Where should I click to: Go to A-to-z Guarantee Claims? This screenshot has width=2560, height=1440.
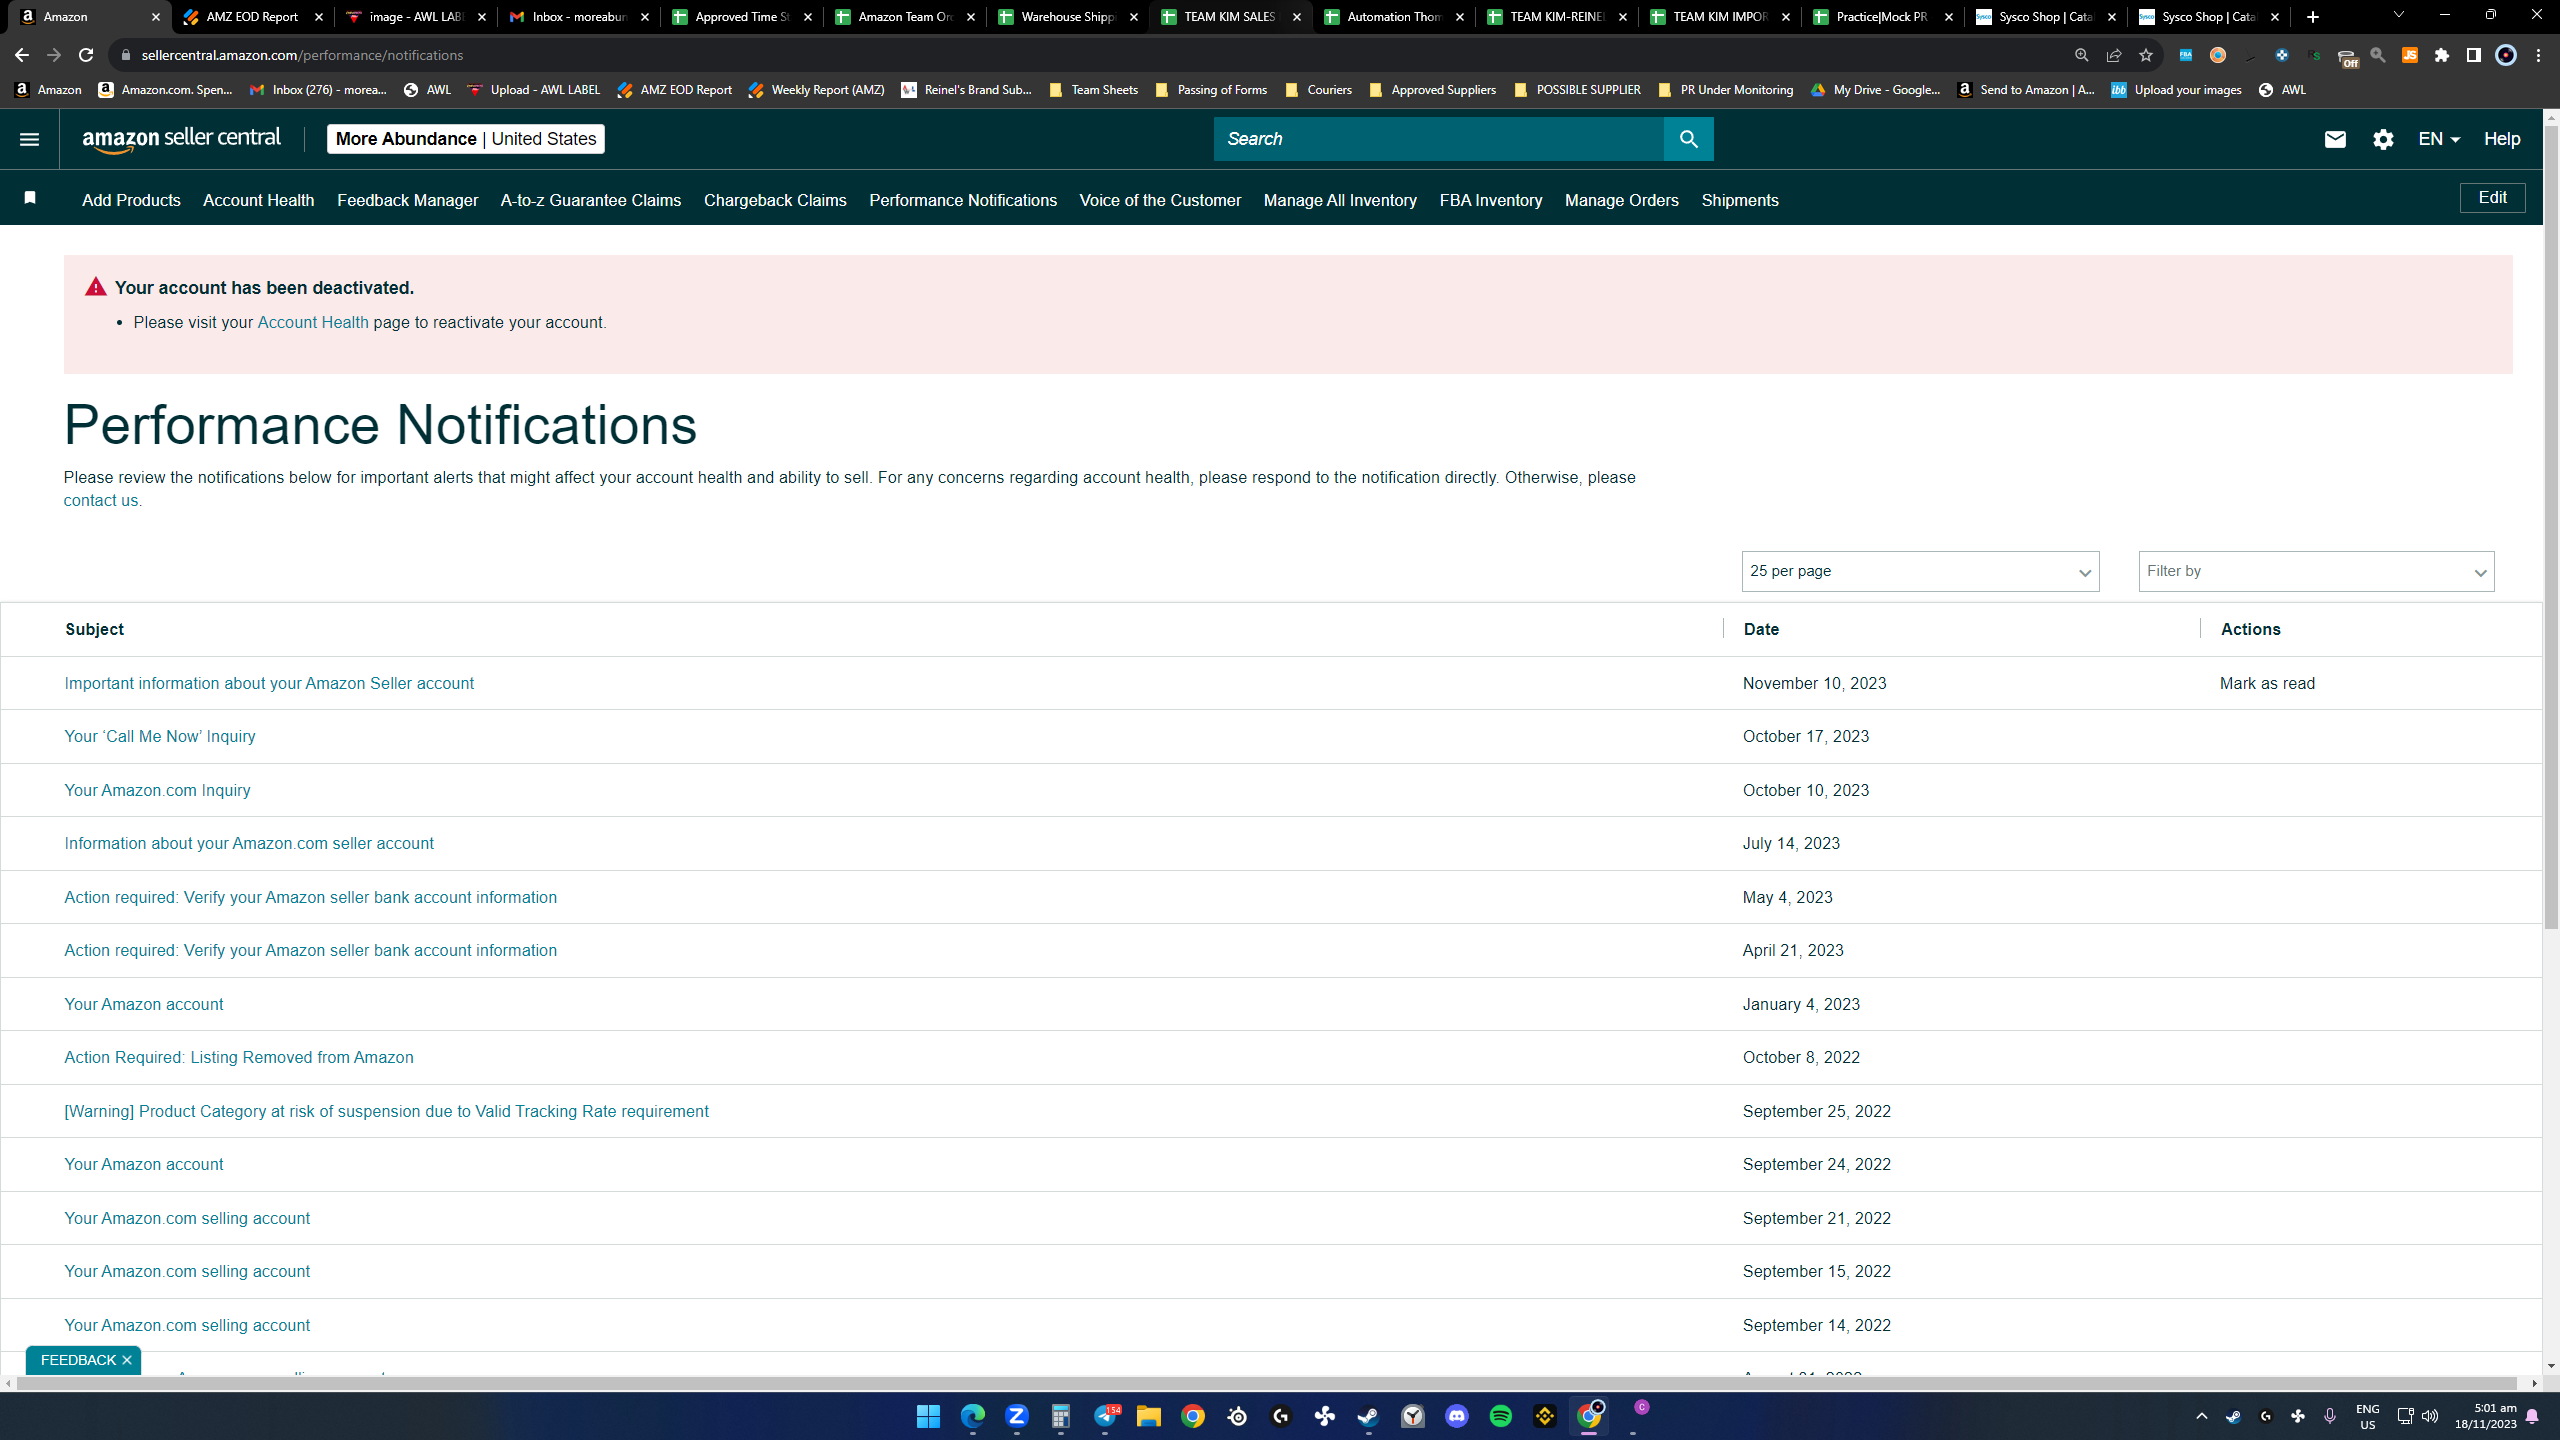590,200
